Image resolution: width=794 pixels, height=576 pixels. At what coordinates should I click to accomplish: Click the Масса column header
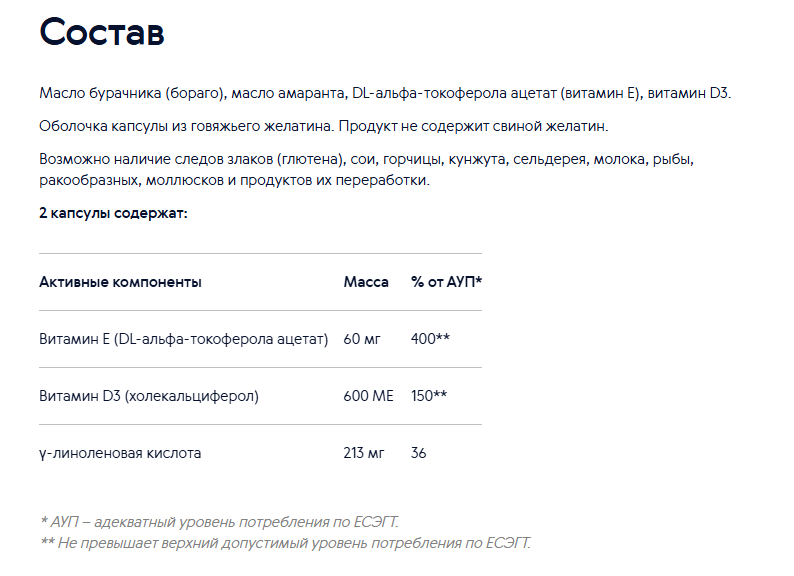point(366,282)
